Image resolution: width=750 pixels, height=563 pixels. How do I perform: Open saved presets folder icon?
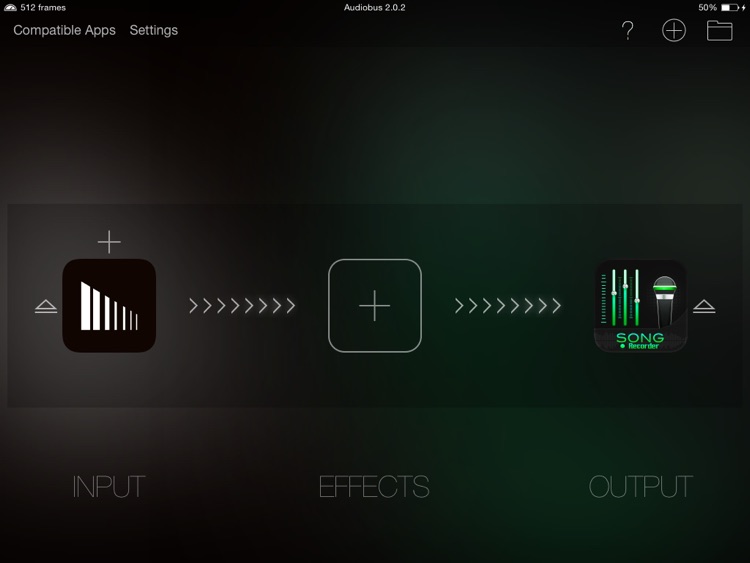click(719, 31)
